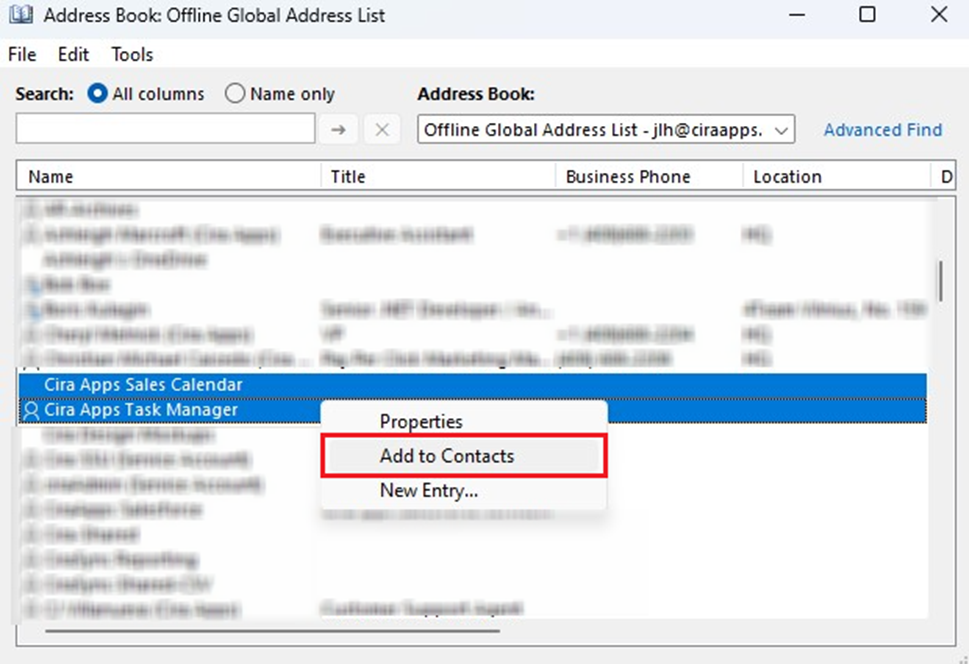Choose Add to Contacts in context menu
The width and height of the screenshot is (969, 664).
464,456
